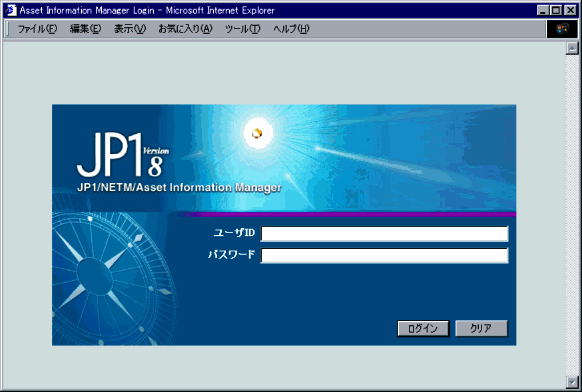The width and height of the screenshot is (582, 392).
Task: Click the Internet Explorer title bar icon
Action: (x=11, y=10)
